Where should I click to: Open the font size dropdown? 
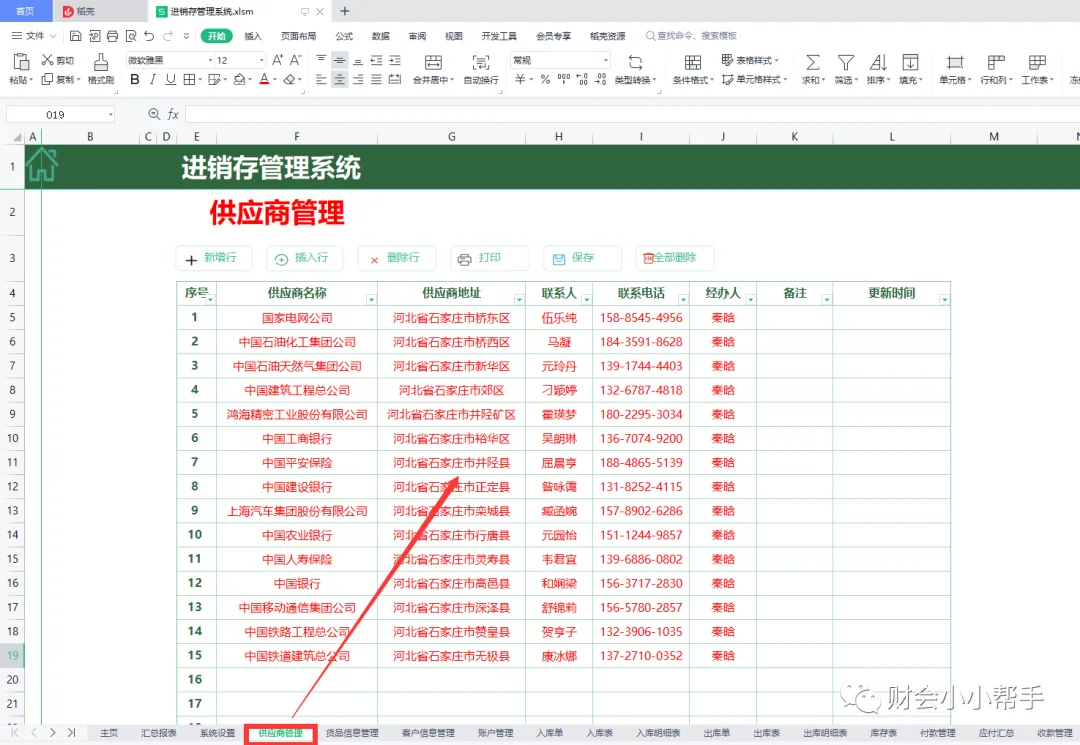261,61
